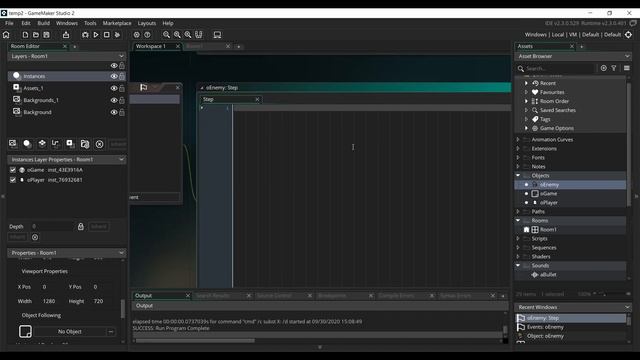Open the Help toolbar icon
The image size is (640, 360).
(147, 35)
